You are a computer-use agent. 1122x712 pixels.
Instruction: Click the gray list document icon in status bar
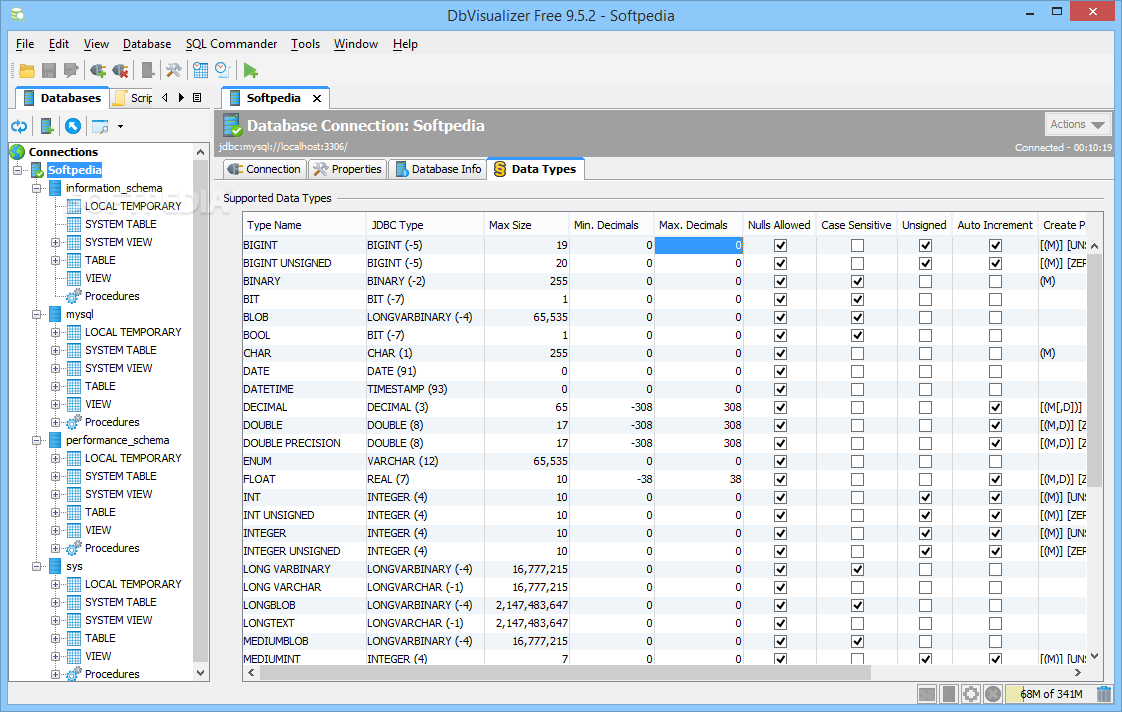(949, 693)
